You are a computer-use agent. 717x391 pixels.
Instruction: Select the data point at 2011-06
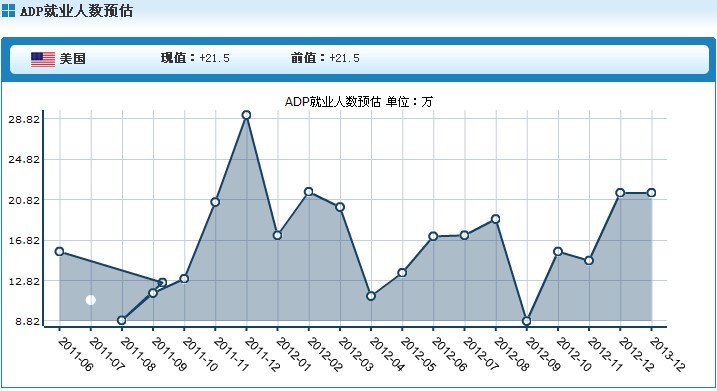(x=59, y=252)
